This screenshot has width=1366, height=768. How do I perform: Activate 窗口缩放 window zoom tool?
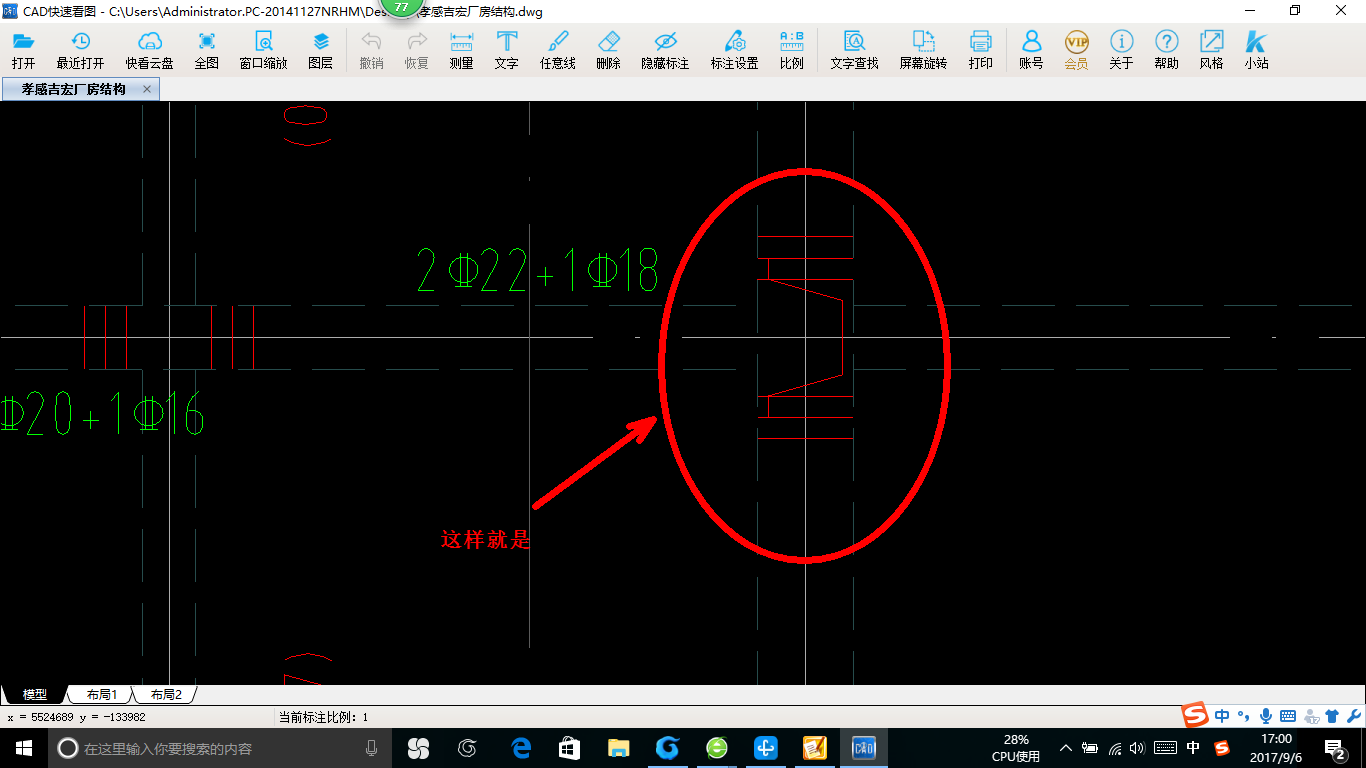263,50
